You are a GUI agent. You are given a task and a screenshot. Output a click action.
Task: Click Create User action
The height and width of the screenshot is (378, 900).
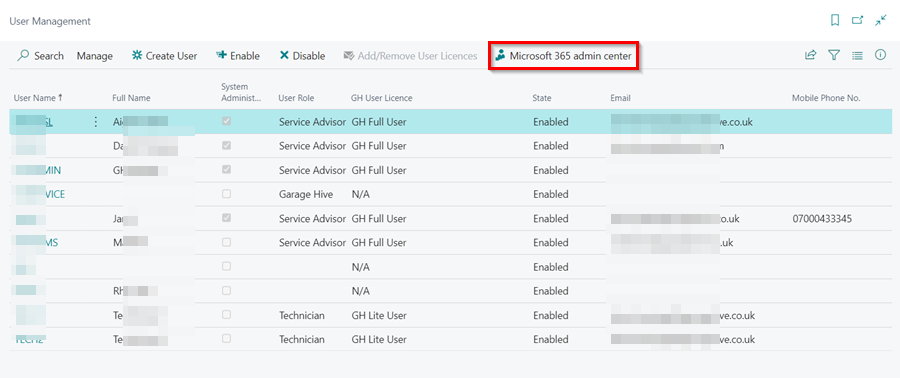click(164, 56)
